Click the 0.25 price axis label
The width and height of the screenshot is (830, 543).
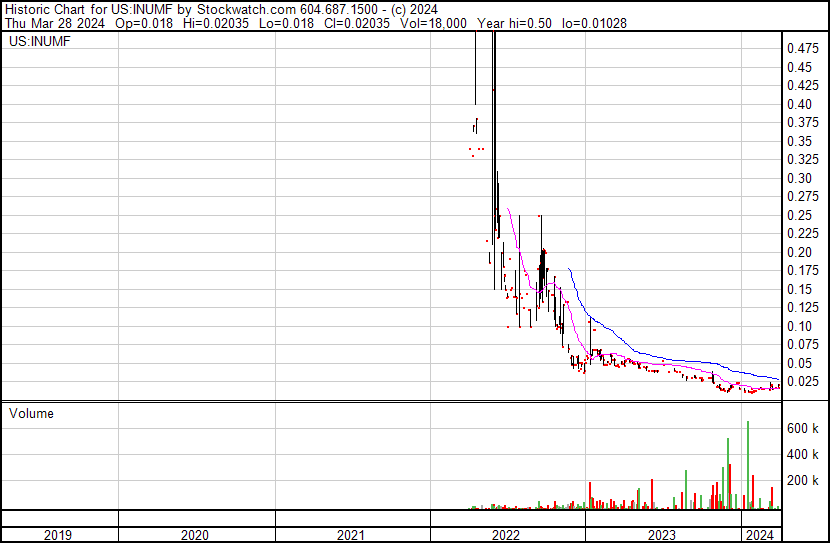tap(798, 215)
